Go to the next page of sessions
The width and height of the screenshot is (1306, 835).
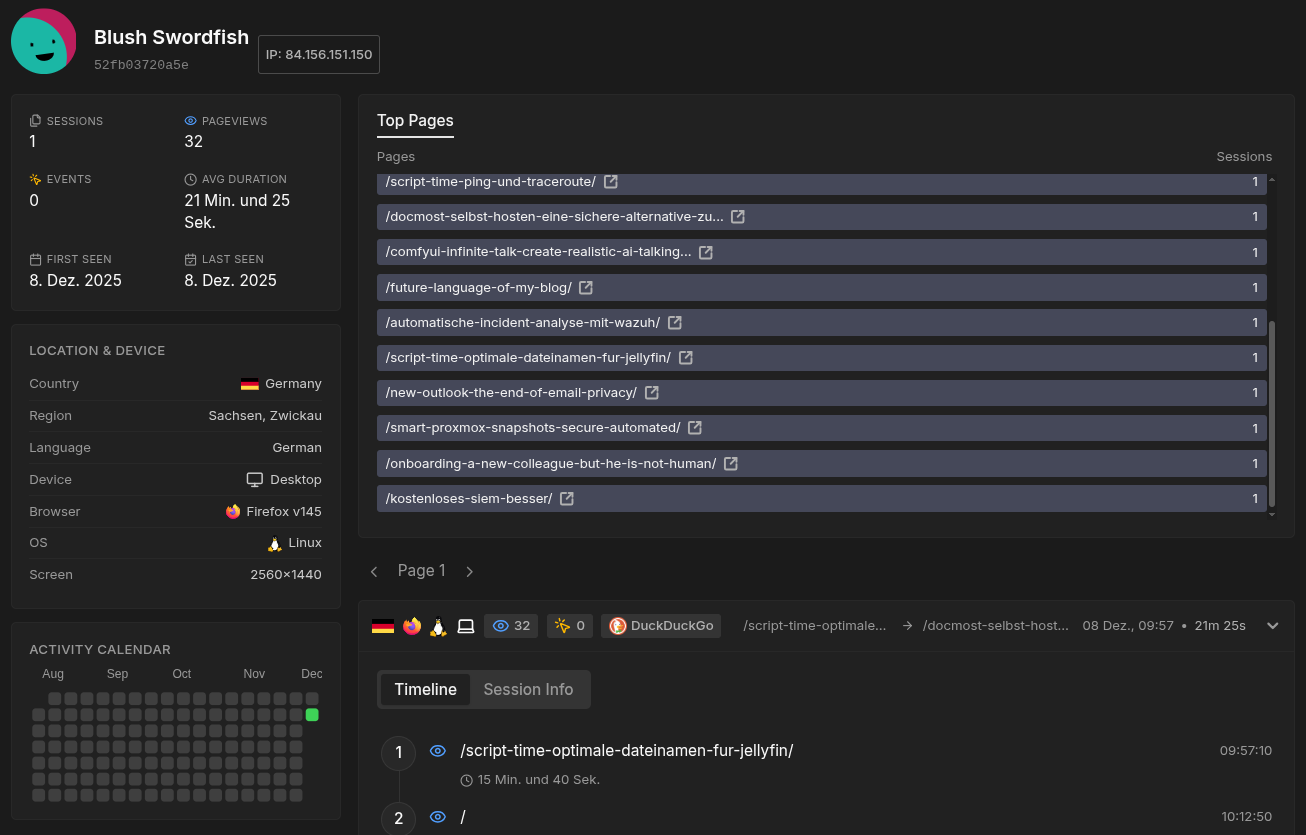tap(470, 572)
